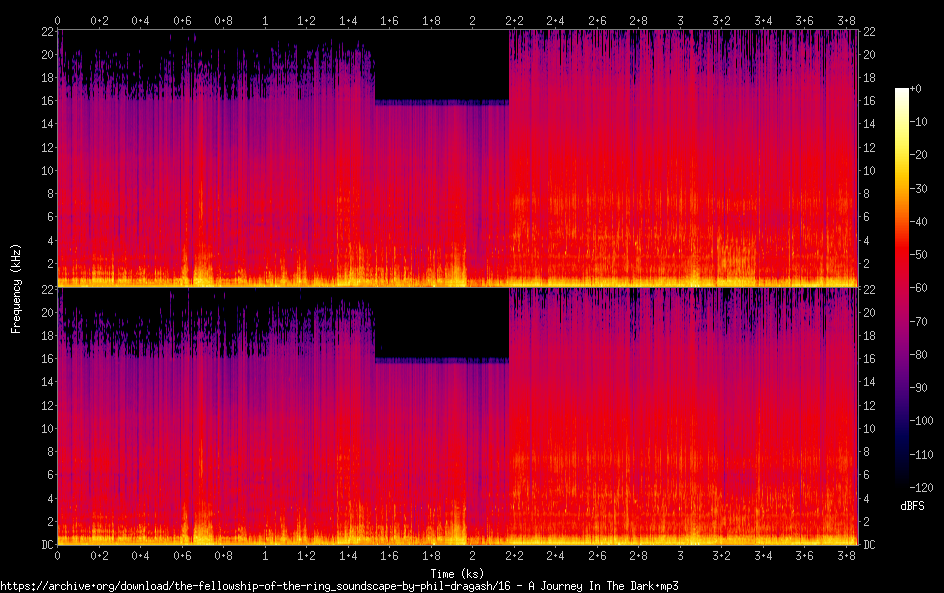Click the 1 tick on top time axis
944x593 pixels.
(x=265, y=20)
